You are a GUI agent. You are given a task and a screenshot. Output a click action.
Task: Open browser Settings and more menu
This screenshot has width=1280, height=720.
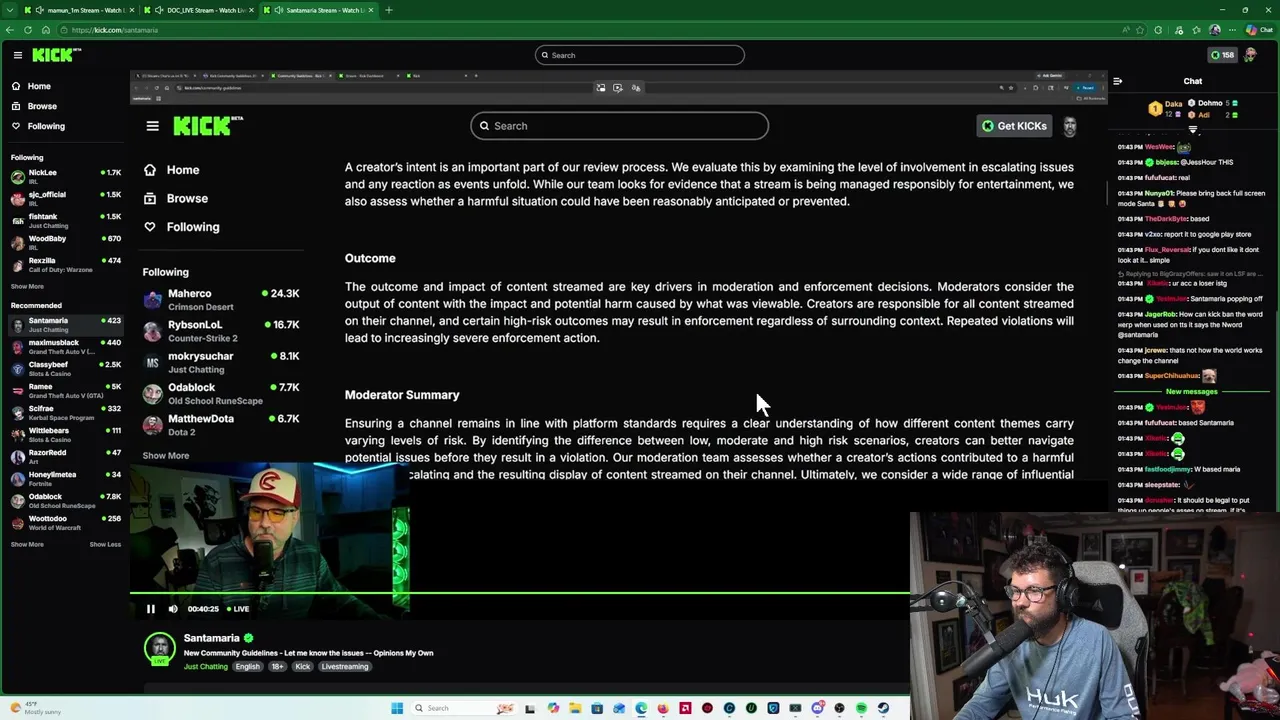point(1232,30)
